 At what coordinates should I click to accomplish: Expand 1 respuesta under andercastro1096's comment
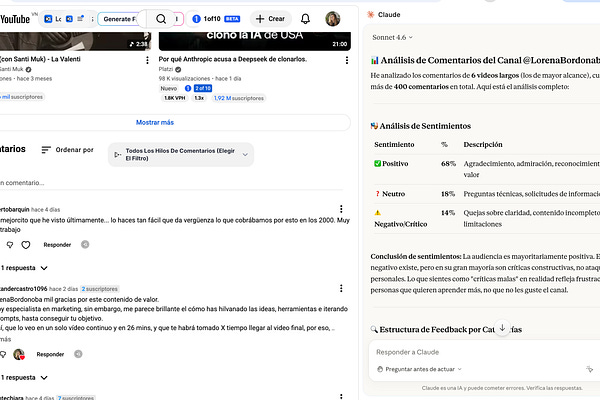click(x=24, y=378)
